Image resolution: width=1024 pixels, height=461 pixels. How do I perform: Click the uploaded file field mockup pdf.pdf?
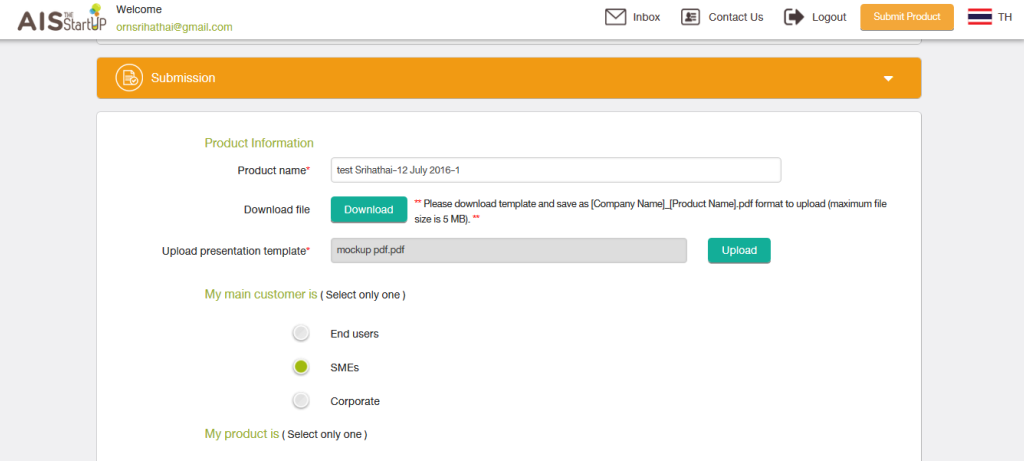click(509, 250)
